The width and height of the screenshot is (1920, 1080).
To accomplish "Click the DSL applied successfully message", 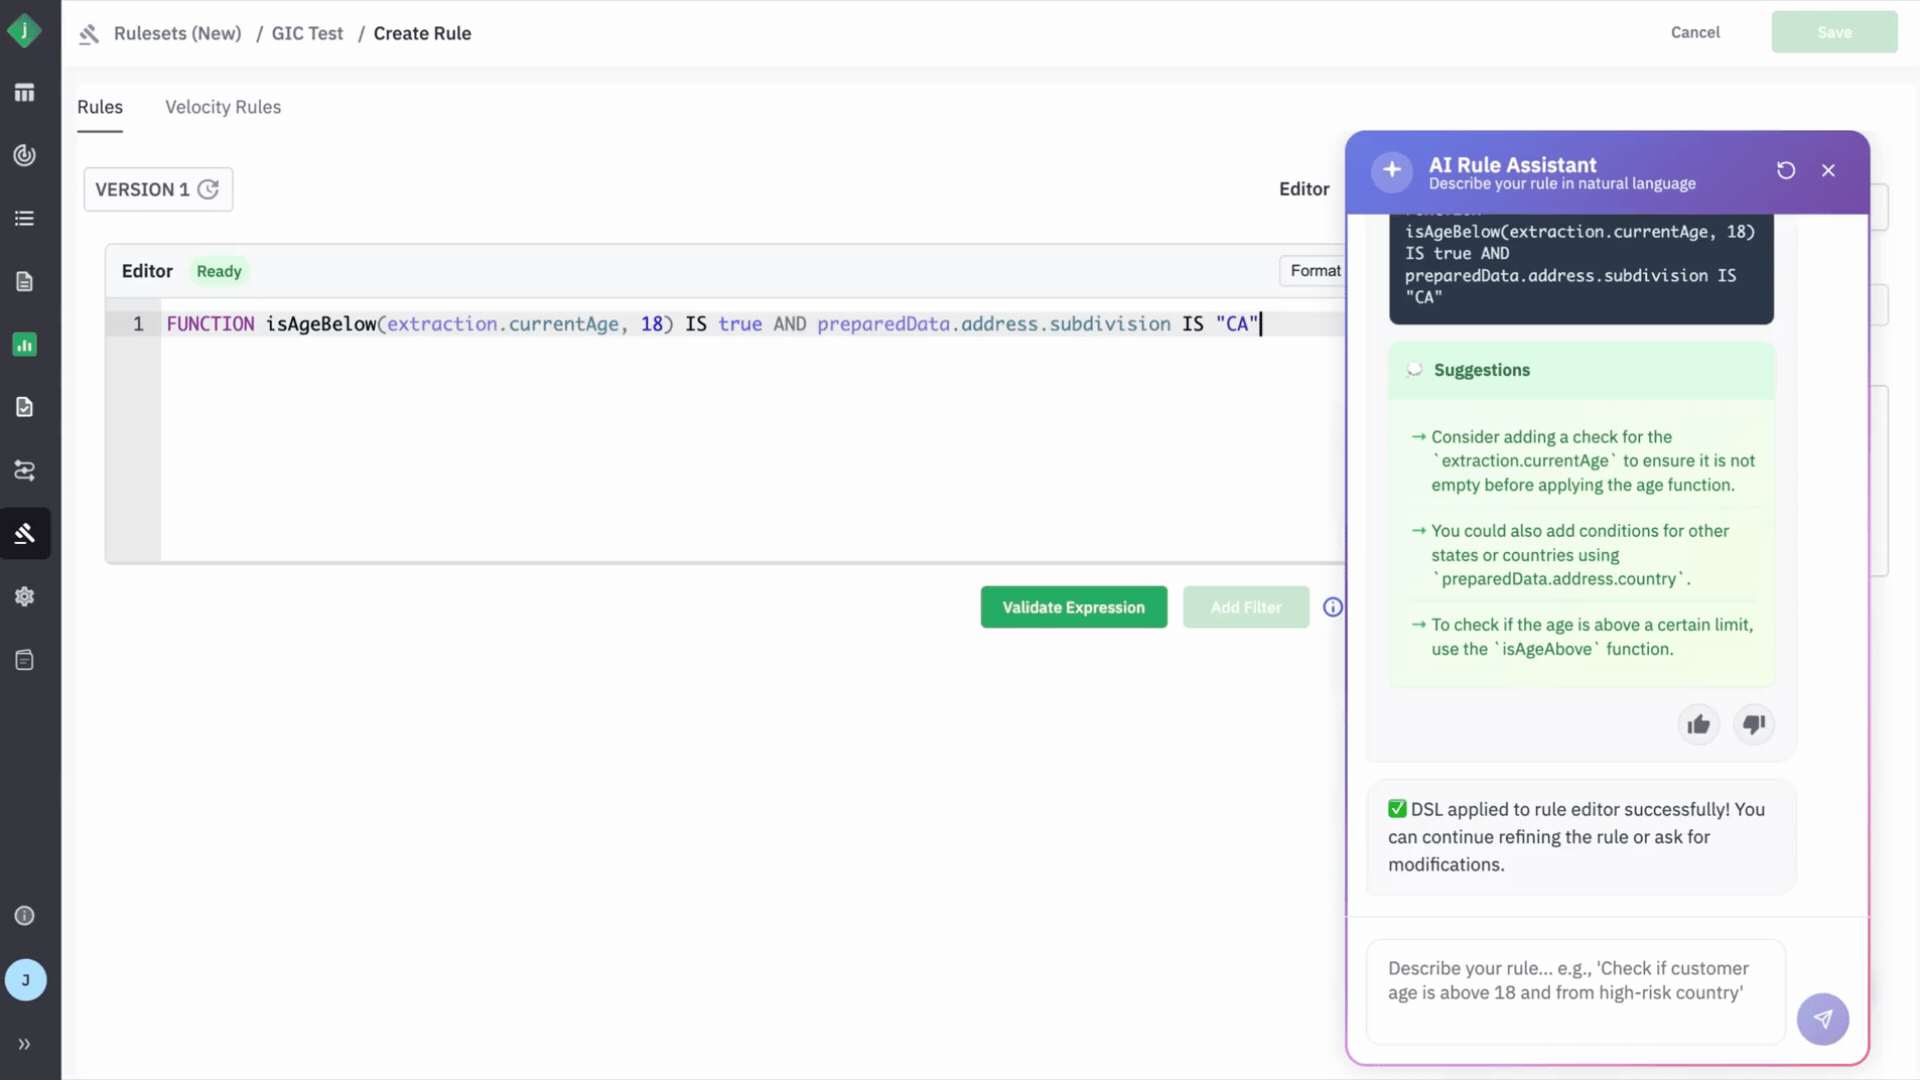I will click(x=1580, y=837).
